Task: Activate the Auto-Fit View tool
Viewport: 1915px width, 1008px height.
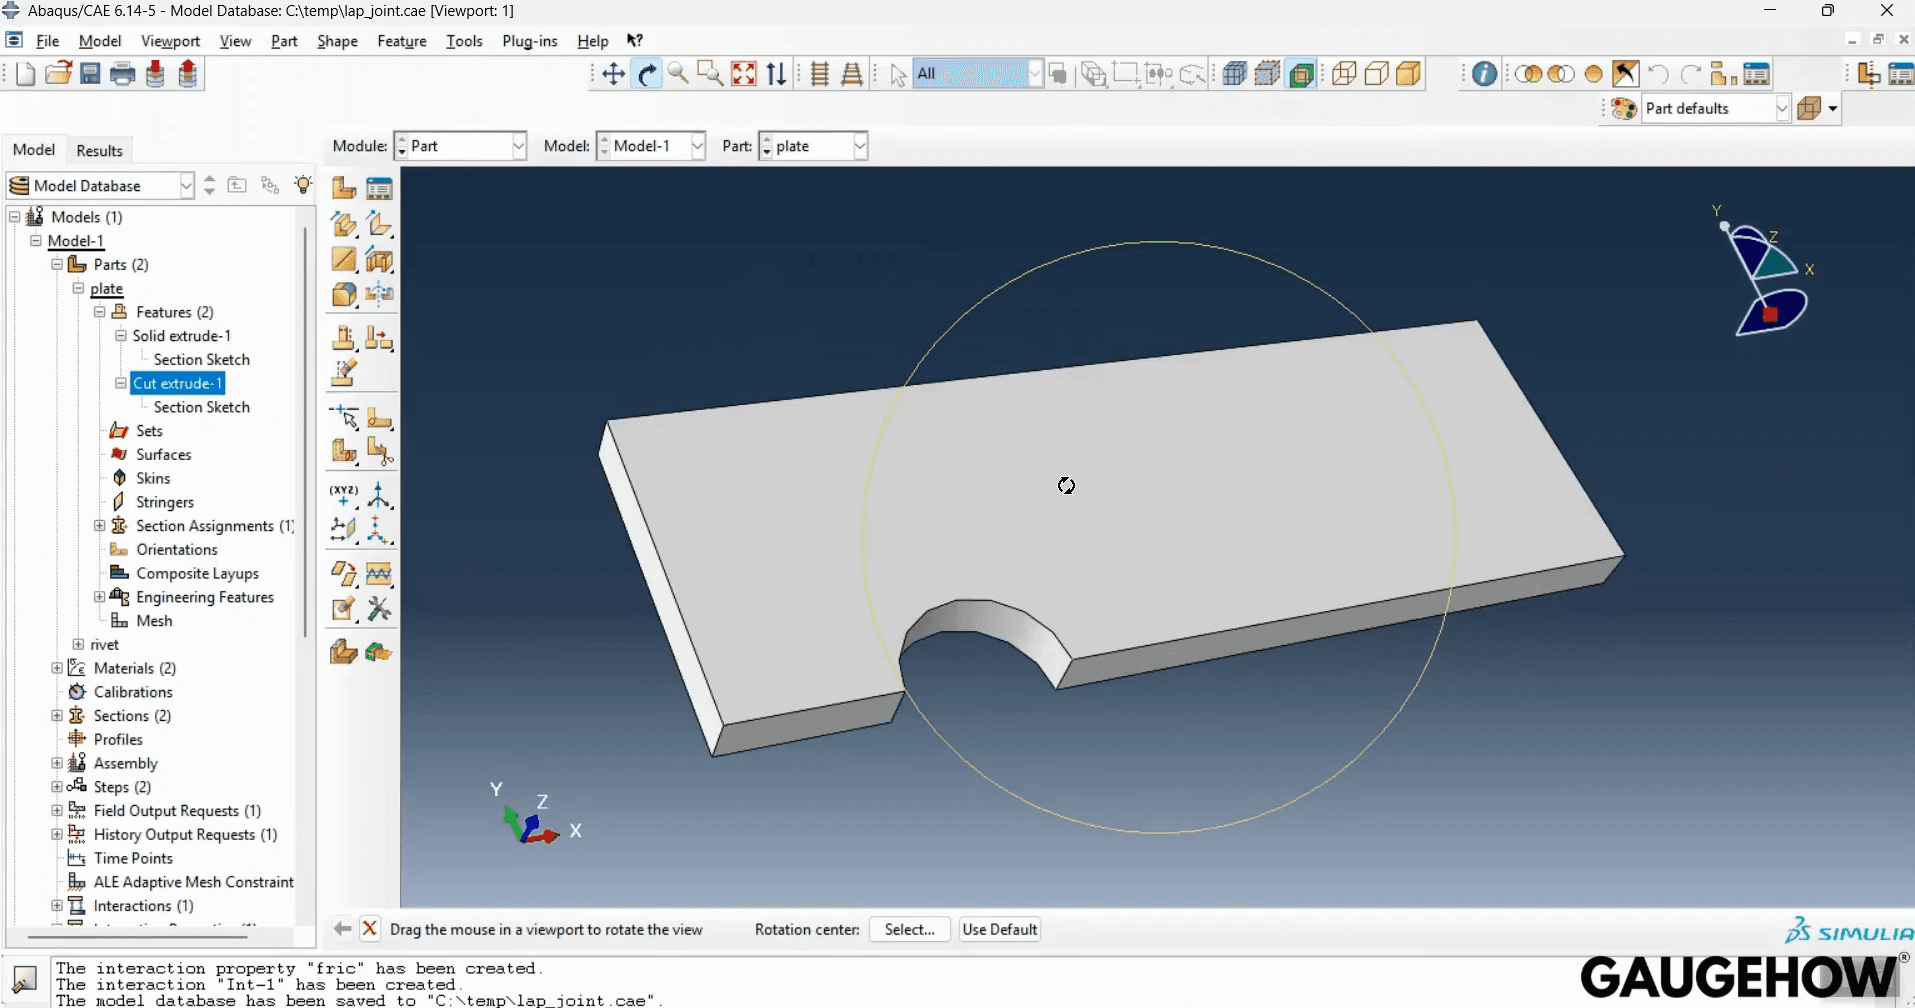Action: (x=745, y=73)
